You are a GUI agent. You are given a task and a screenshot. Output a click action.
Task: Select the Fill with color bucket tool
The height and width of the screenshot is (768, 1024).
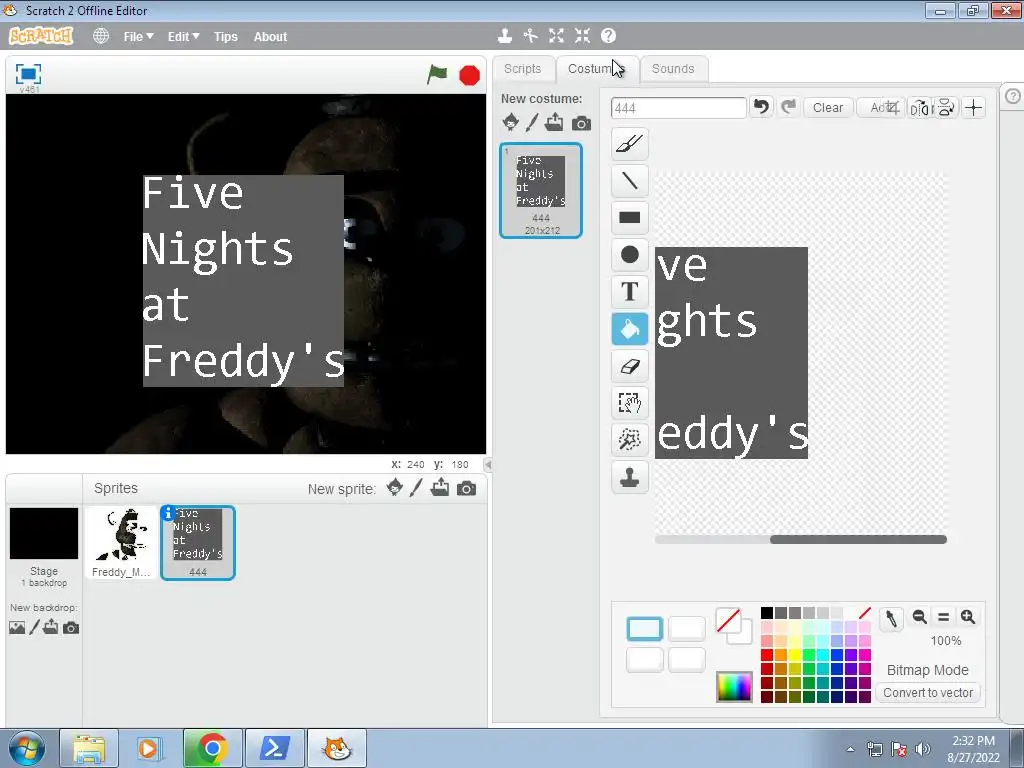tap(630, 328)
